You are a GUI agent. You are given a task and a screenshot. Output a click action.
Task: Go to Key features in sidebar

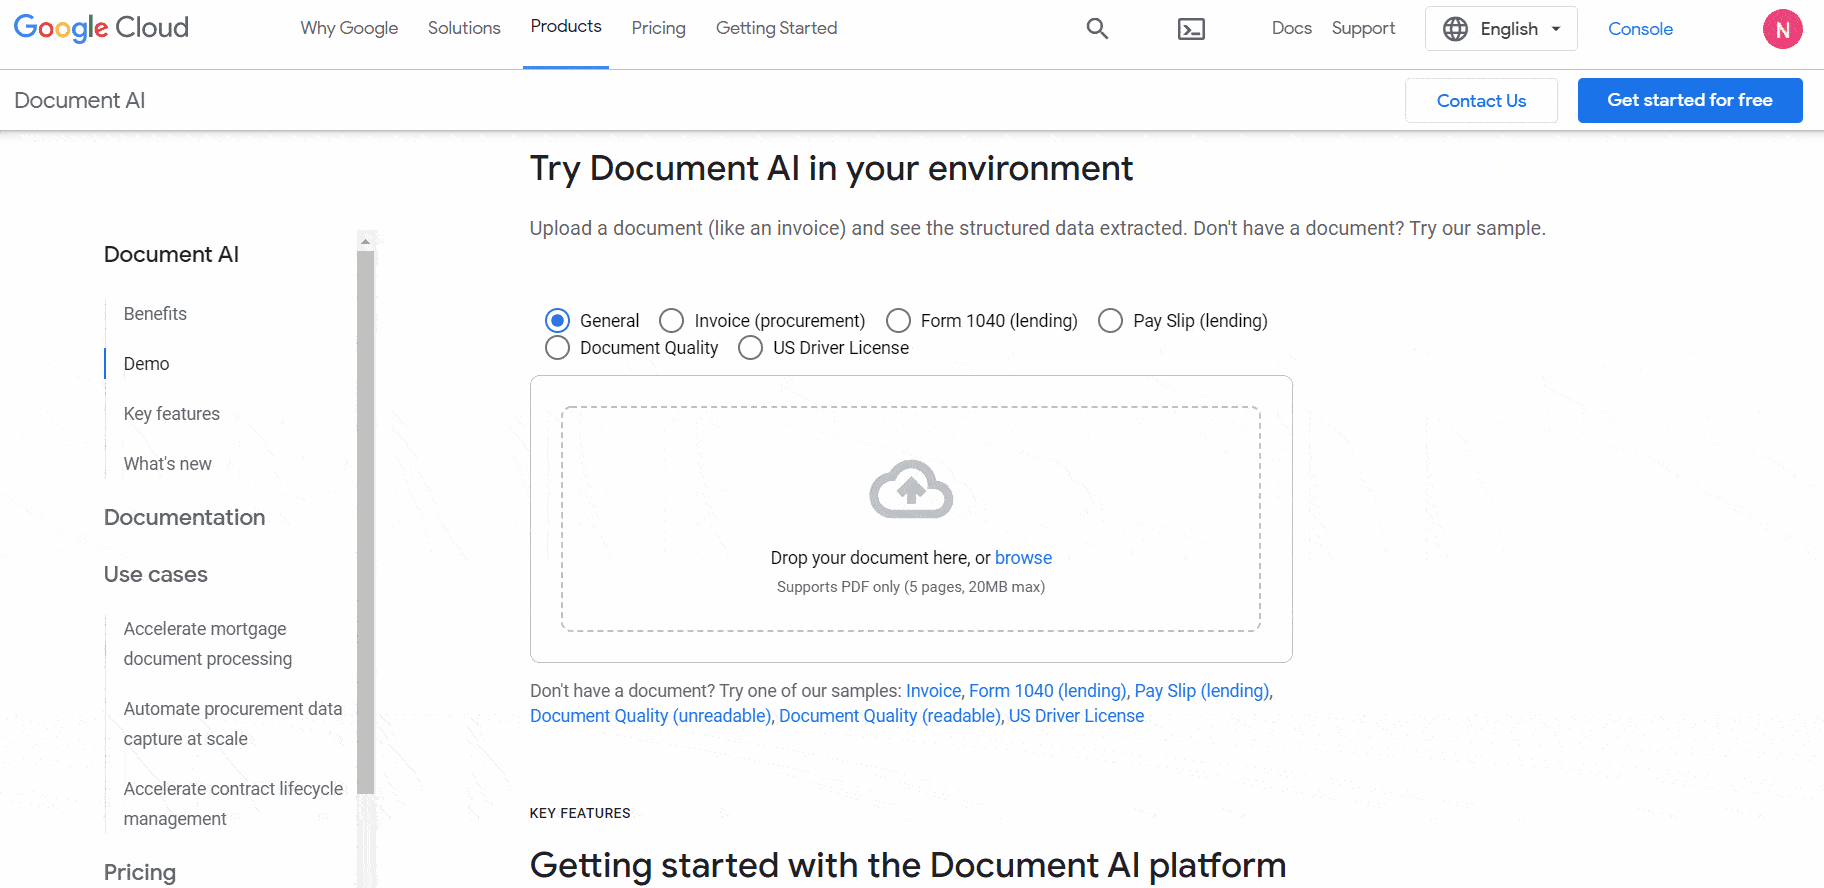[172, 414]
